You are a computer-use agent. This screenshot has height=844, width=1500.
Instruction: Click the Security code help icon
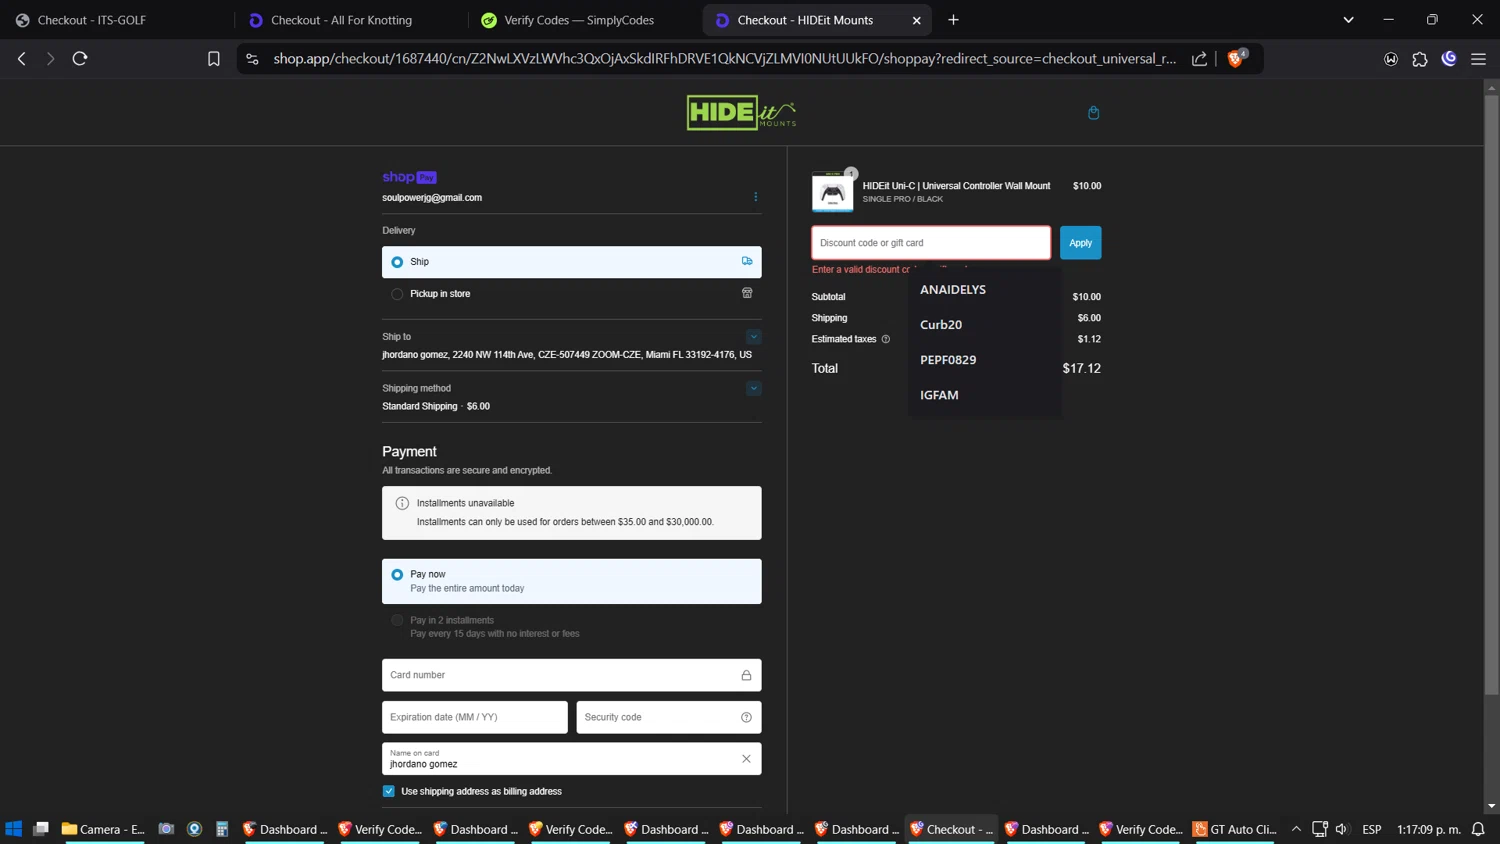(x=746, y=717)
